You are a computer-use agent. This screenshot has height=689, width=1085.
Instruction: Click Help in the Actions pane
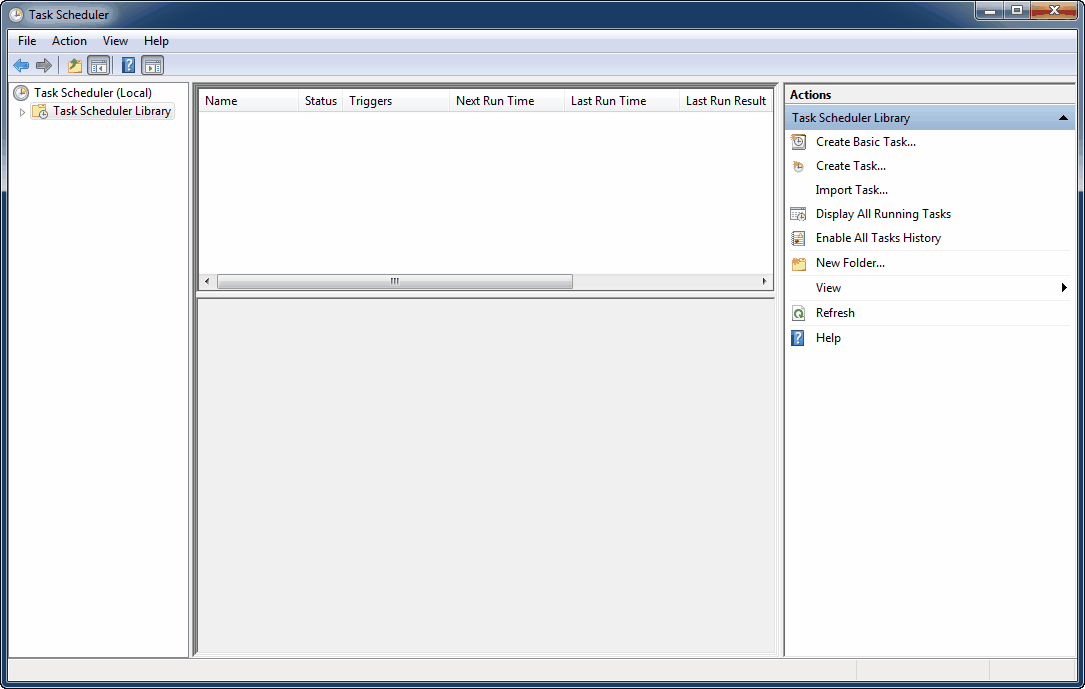pos(828,338)
